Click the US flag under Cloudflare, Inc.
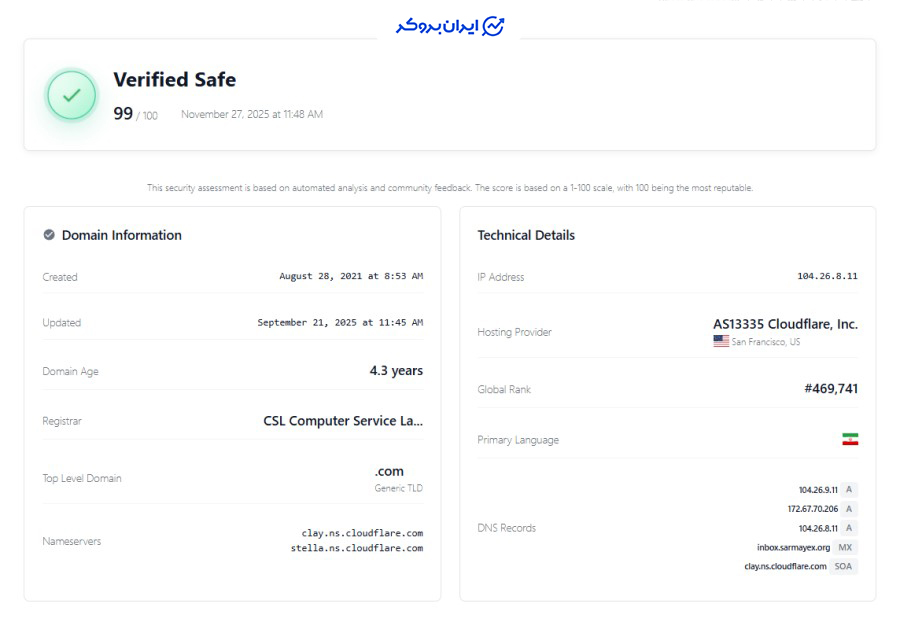 pyautogui.click(x=721, y=341)
